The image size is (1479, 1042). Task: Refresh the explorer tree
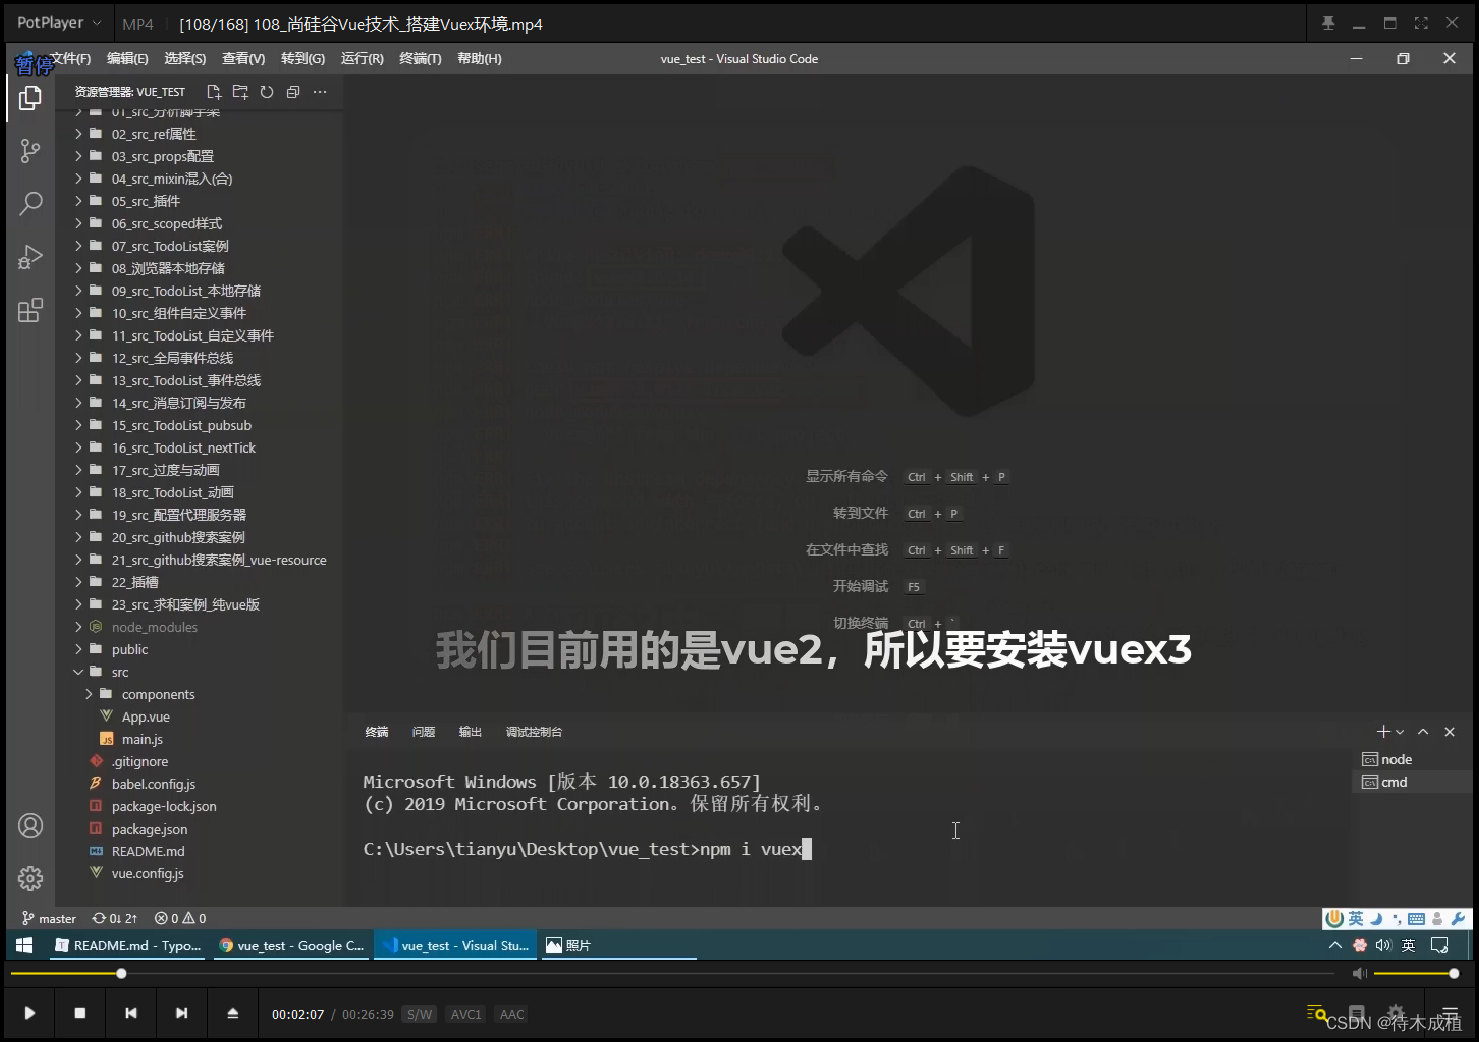point(267,92)
